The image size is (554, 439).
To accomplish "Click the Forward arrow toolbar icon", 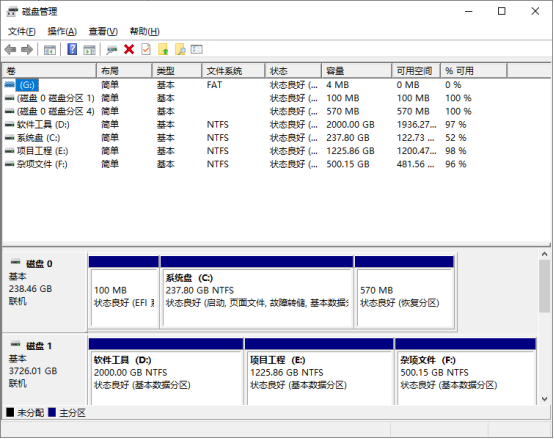I will [27, 49].
